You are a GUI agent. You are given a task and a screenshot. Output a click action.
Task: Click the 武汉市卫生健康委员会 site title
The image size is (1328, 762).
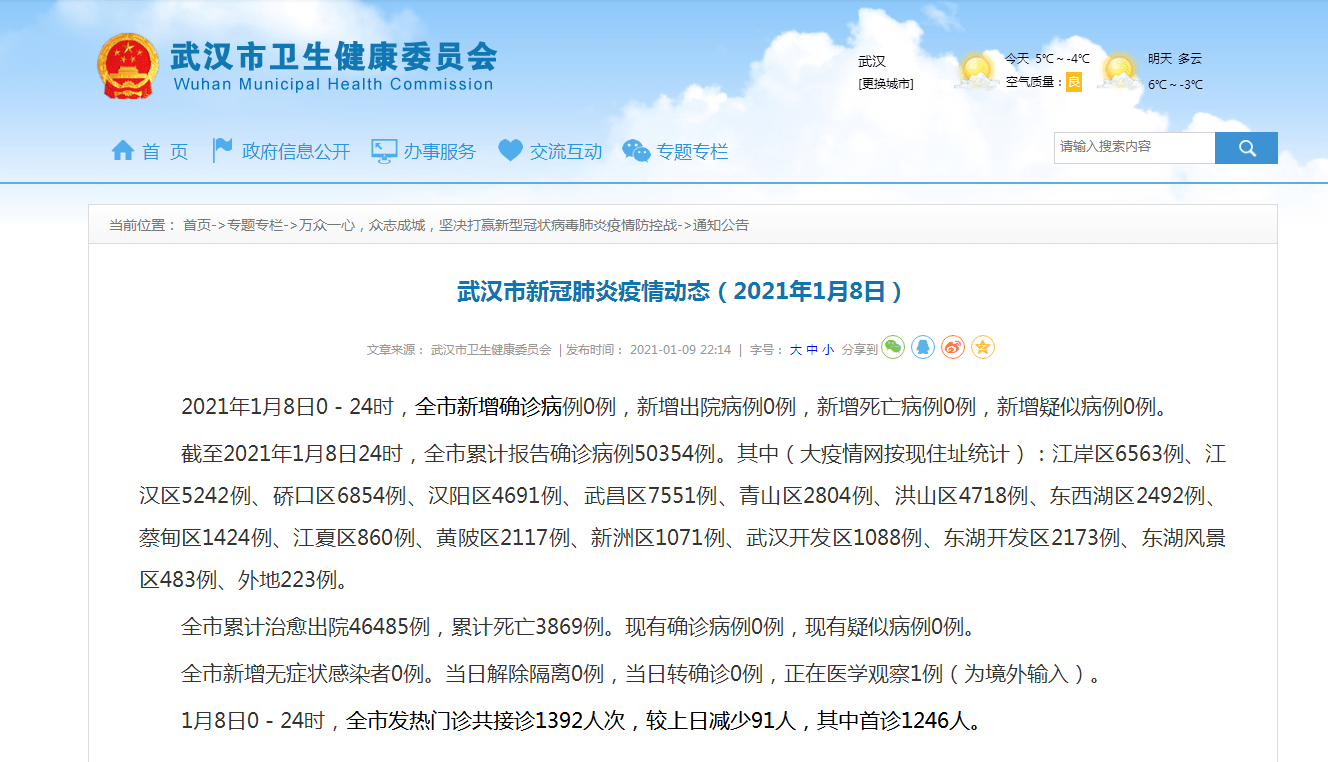pyautogui.click(x=334, y=56)
